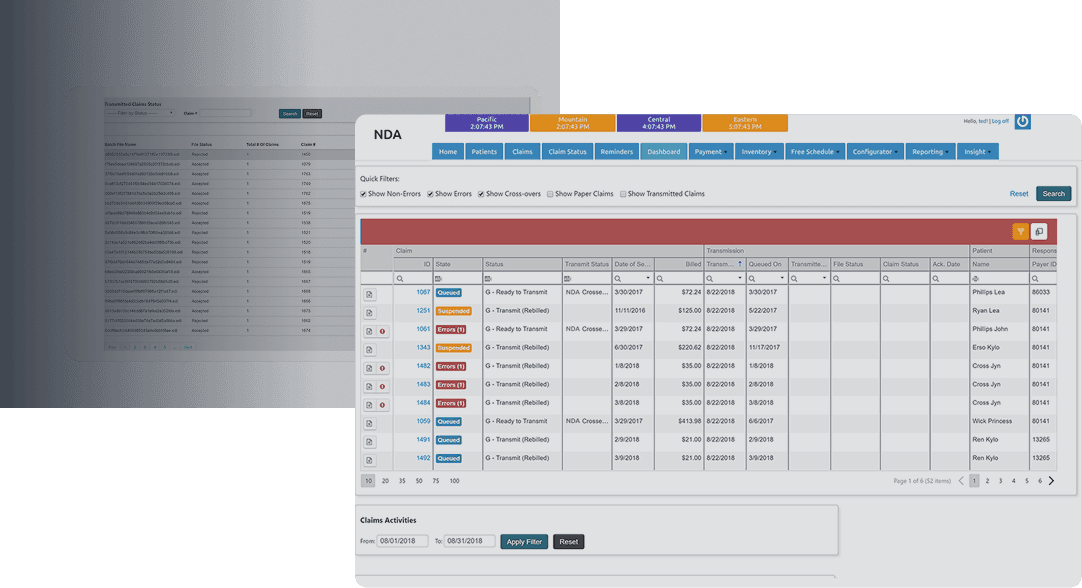This screenshot has width=1082, height=588.
Task: Click red error icon on claim 1483 row
Action: (382, 386)
